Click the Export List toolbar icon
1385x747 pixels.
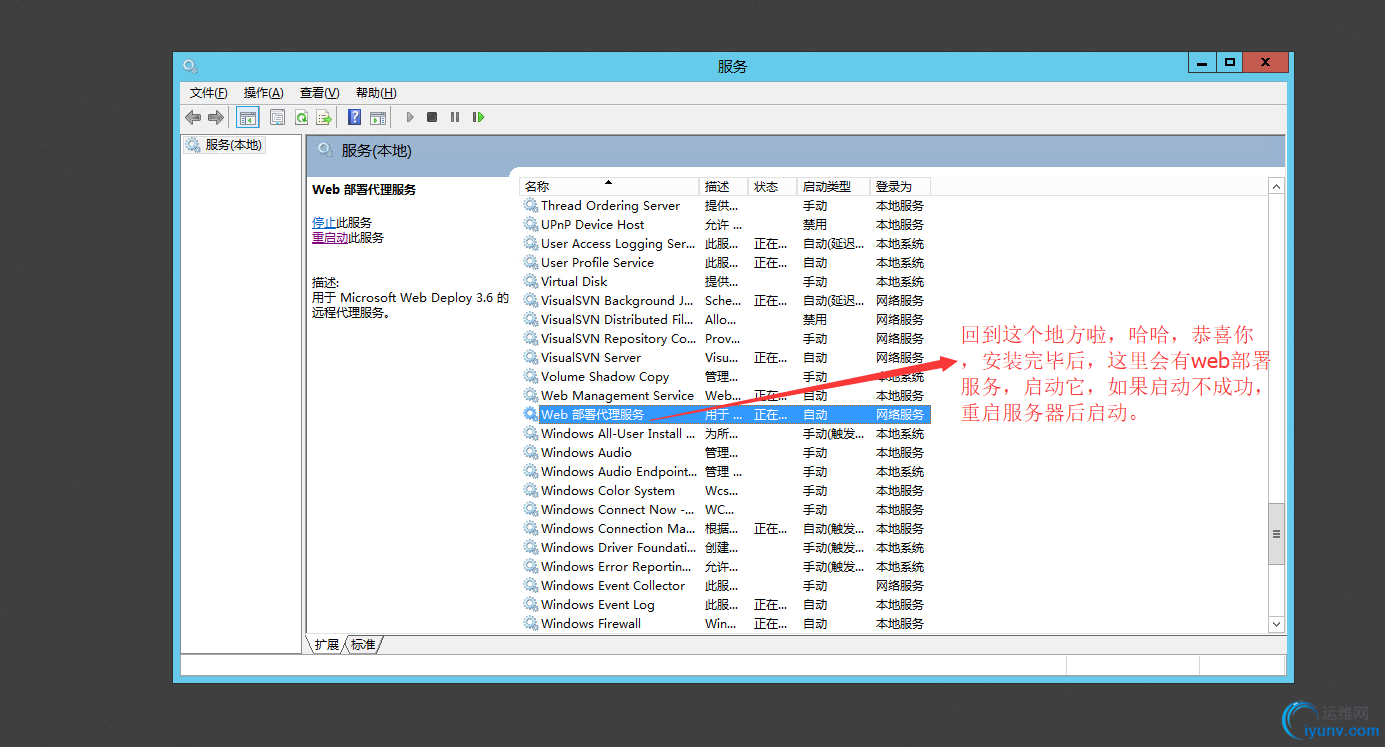tap(324, 117)
